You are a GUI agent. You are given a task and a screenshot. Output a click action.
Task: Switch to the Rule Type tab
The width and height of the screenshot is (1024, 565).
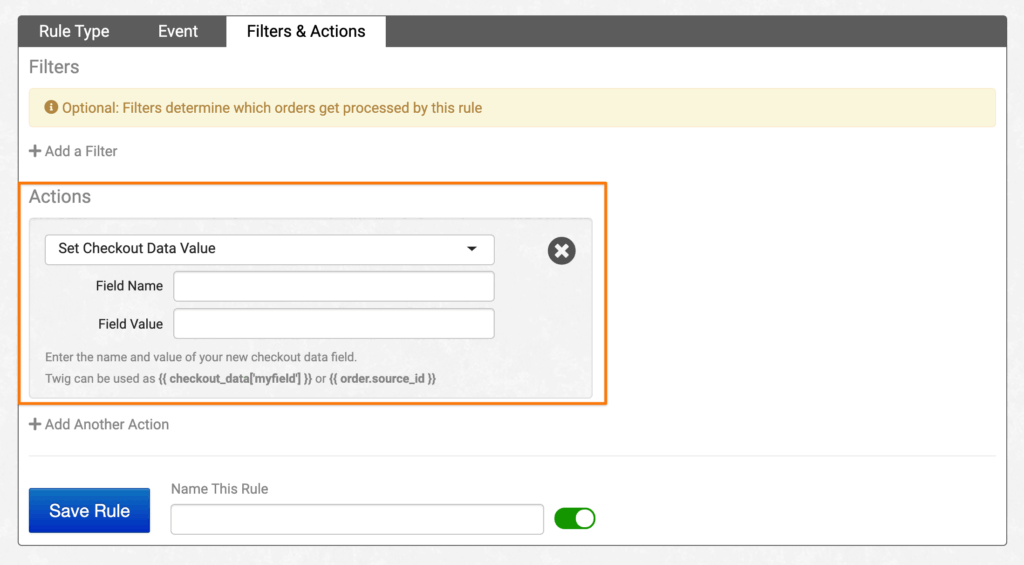click(74, 31)
